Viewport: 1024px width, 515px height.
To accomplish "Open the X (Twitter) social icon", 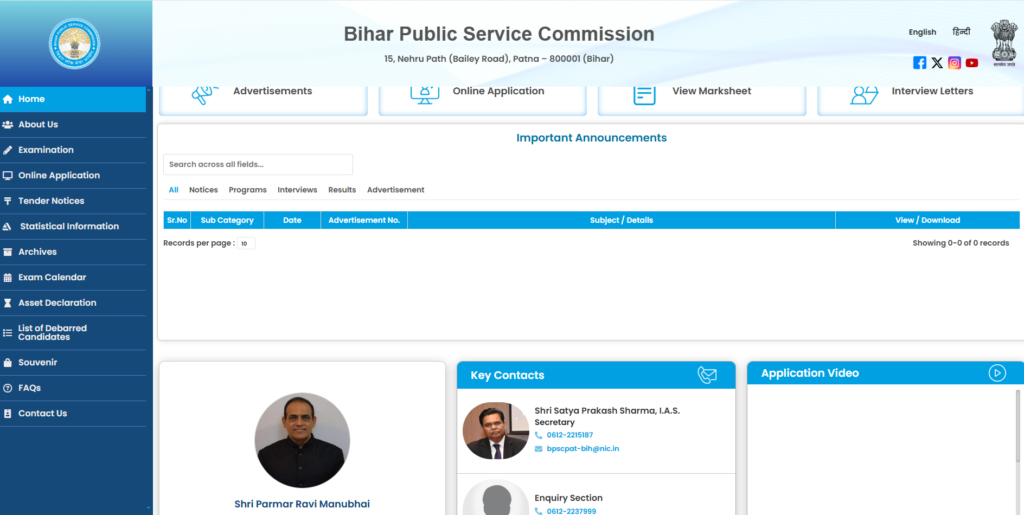I will [937, 63].
